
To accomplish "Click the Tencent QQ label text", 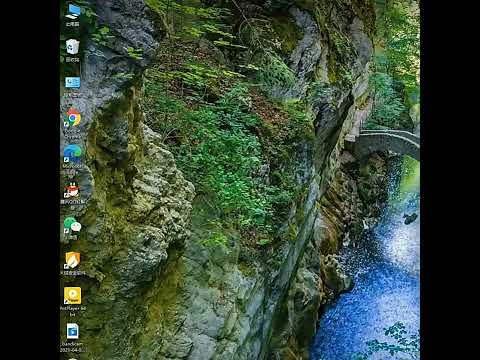I will pos(73,204).
